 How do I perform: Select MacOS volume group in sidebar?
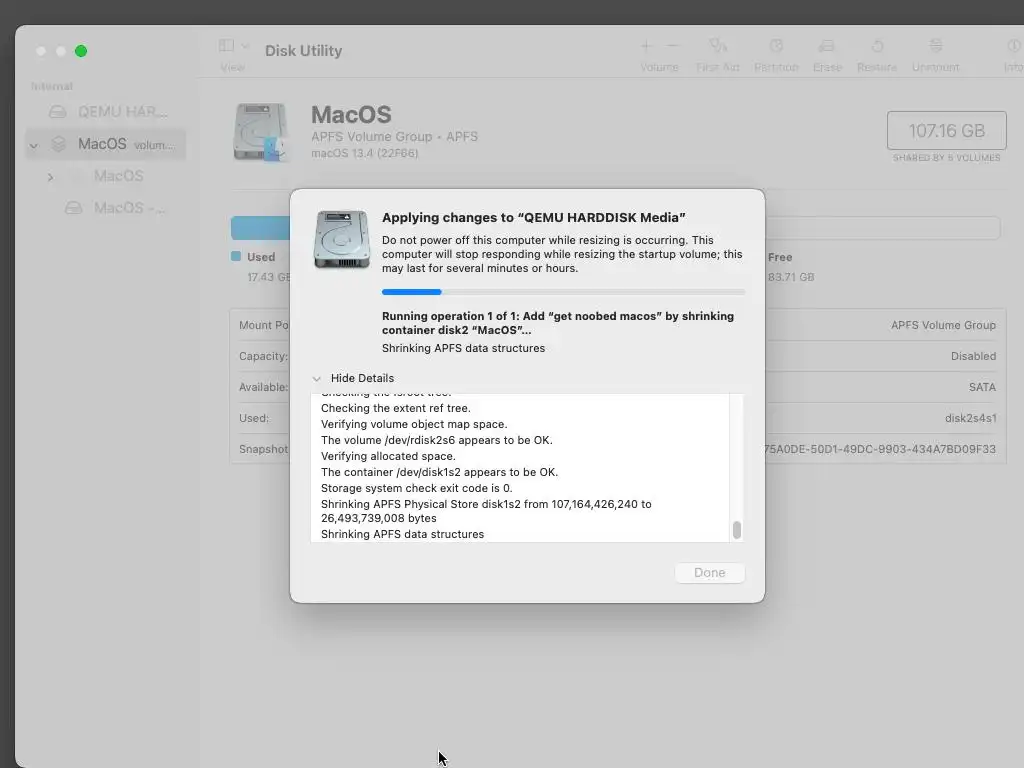tap(106, 144)
